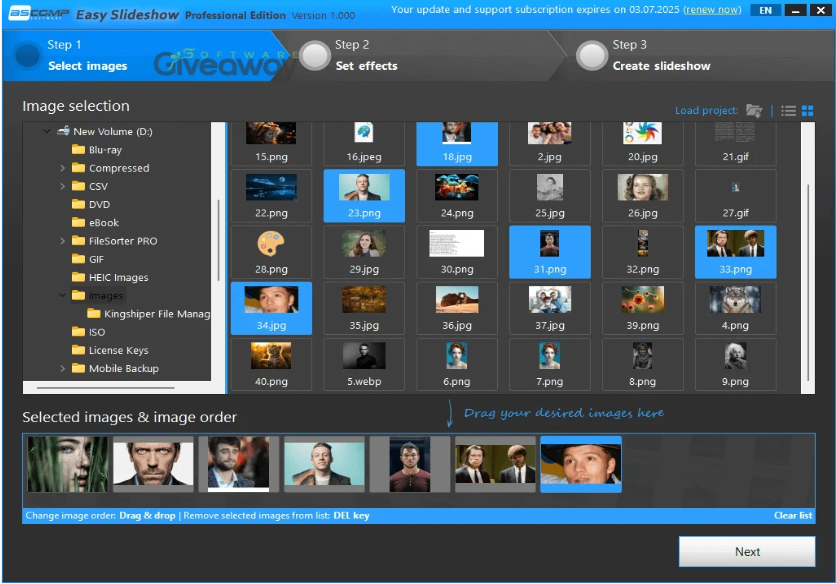Deselect the 23.png thumbnail
Viewport: 836px width, 584px height.
(364, 196)
